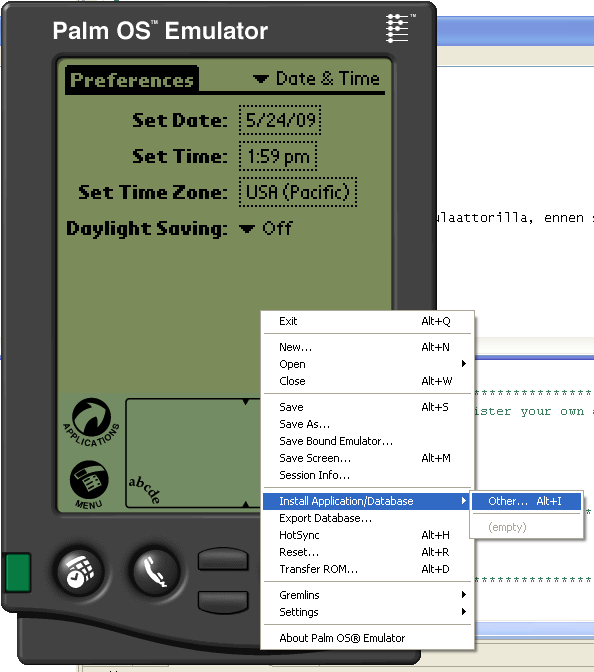Select Save Screen... menu item

(368, 458)
